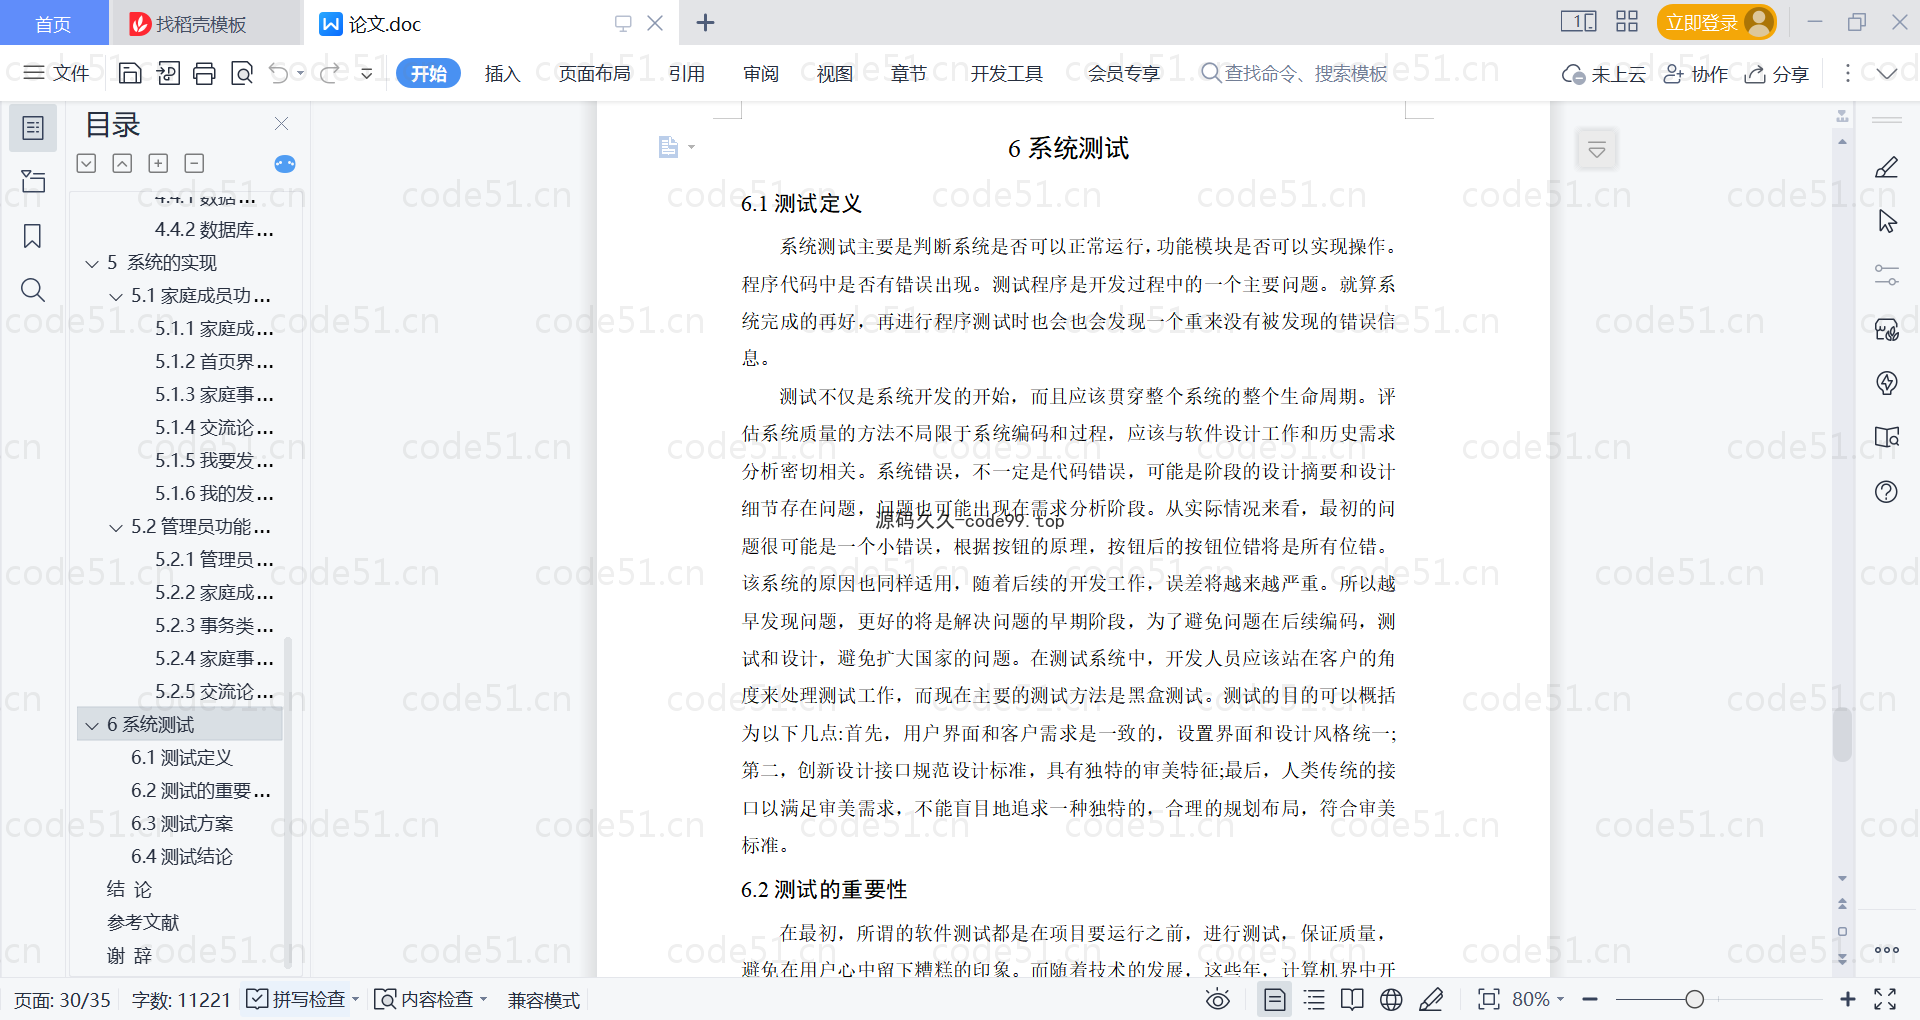Screen dimensions: 1920x1020
Task: Open the 开发工具 ribbon tab
Action: click(x=1006, y=73)
